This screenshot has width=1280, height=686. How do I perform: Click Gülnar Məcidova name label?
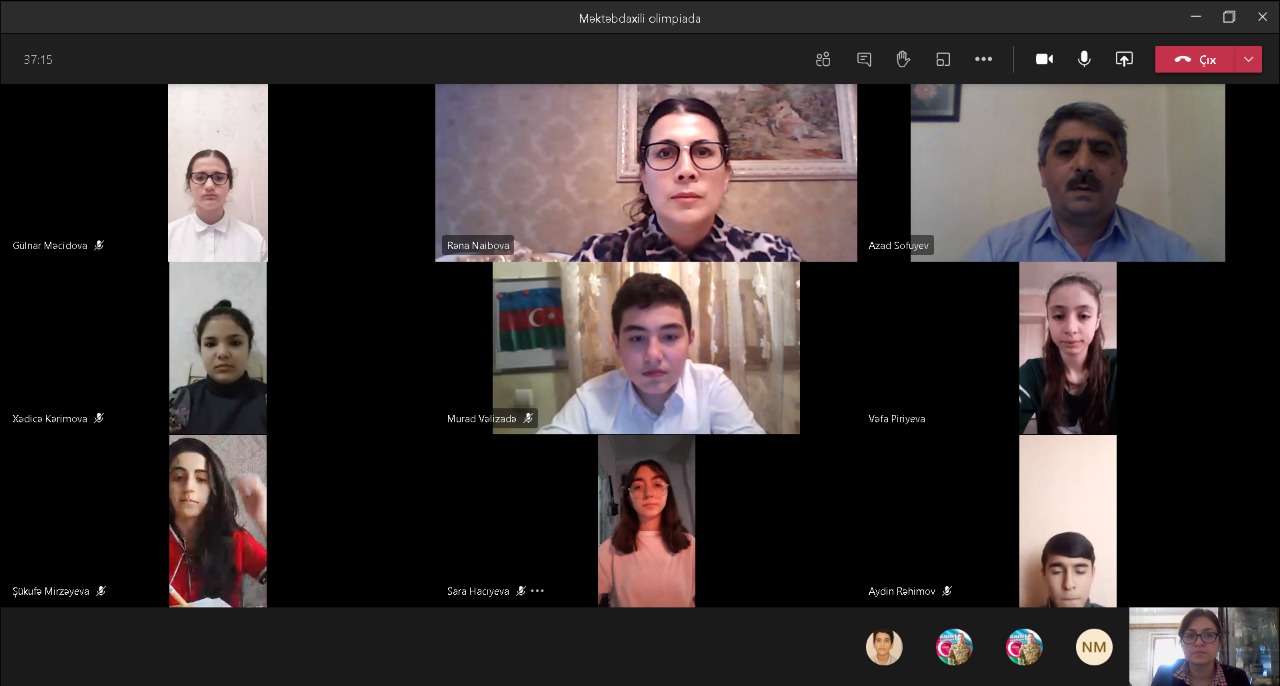(50, 245)
